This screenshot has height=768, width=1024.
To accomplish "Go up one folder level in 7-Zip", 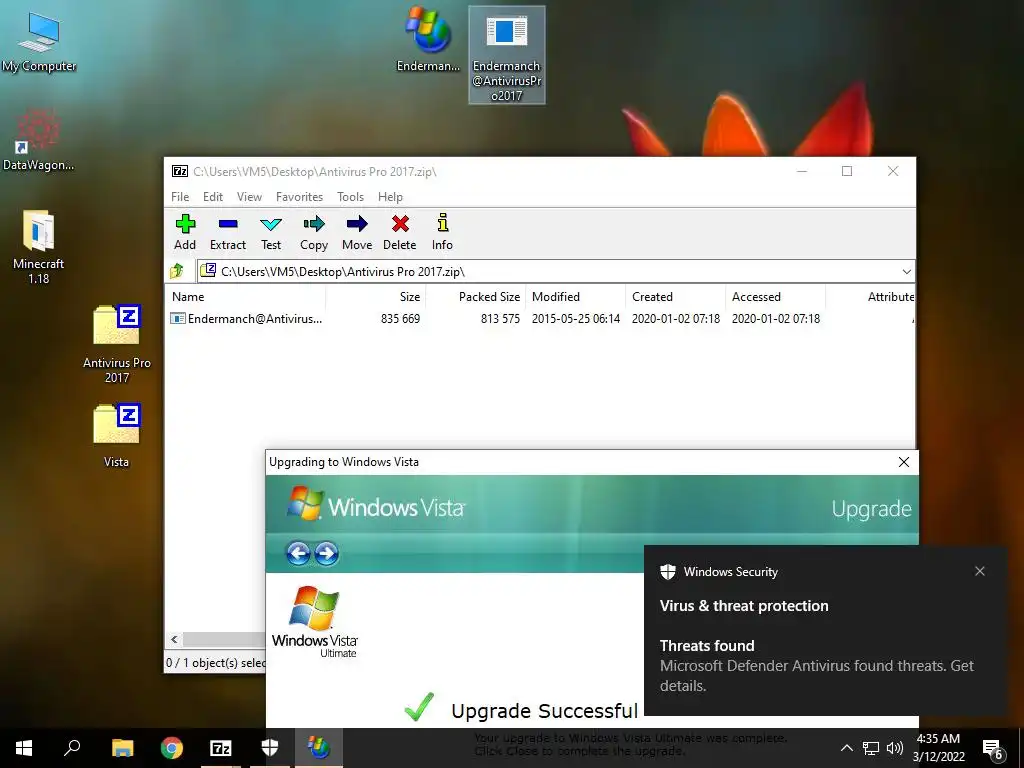I will click(177, 271).
